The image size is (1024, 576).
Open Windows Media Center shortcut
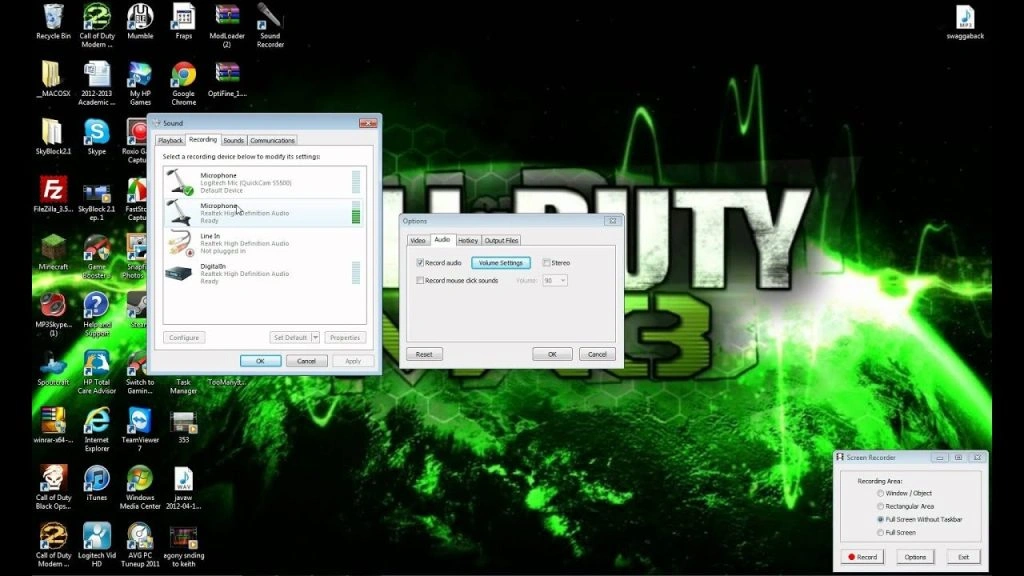coord(140,487)
